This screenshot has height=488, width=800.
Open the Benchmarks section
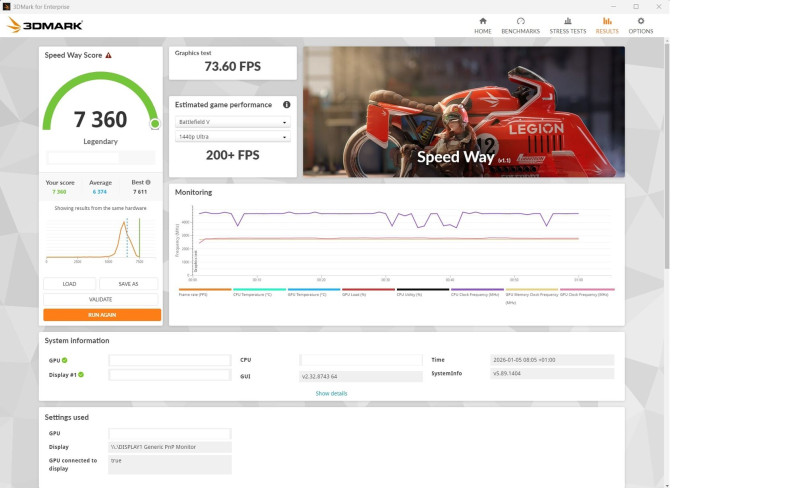click(520, 26)
